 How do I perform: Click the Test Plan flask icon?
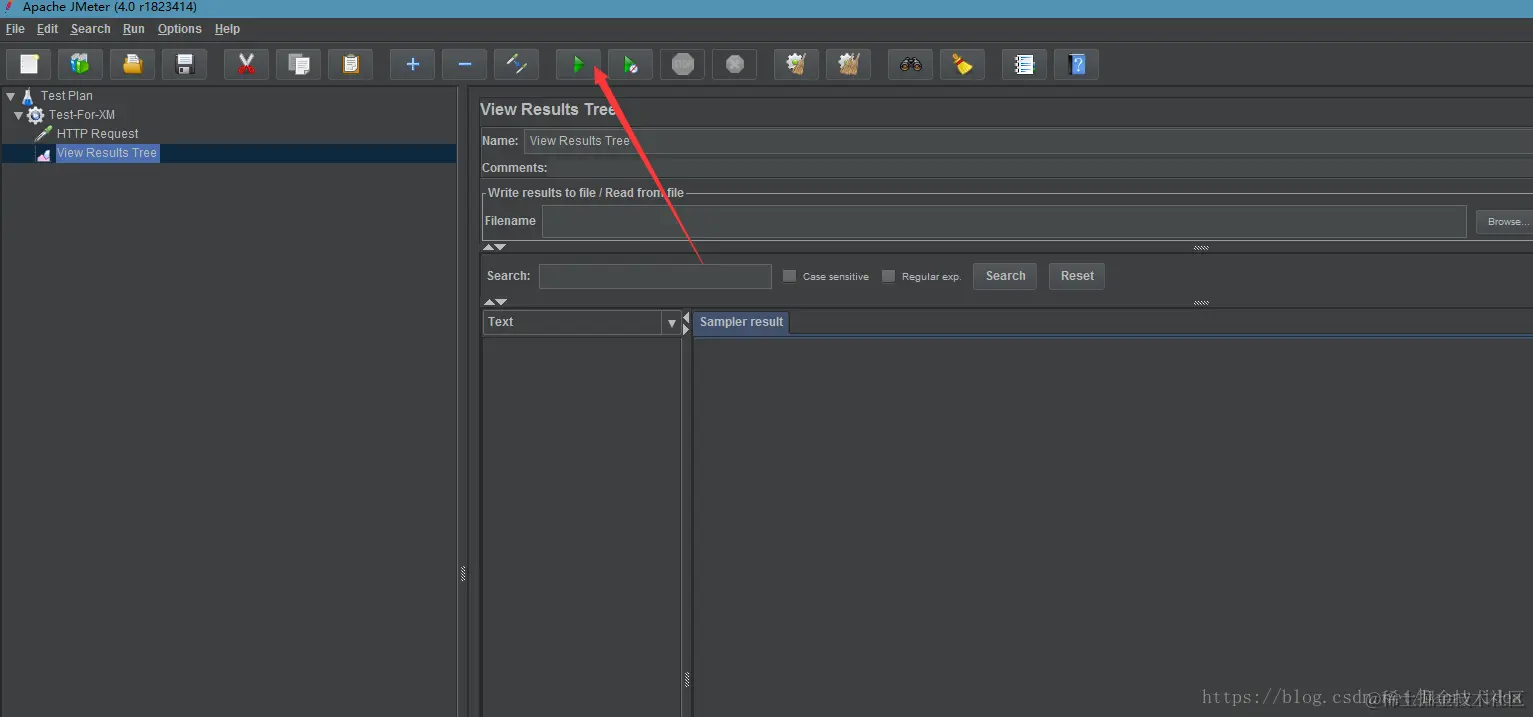28,96
